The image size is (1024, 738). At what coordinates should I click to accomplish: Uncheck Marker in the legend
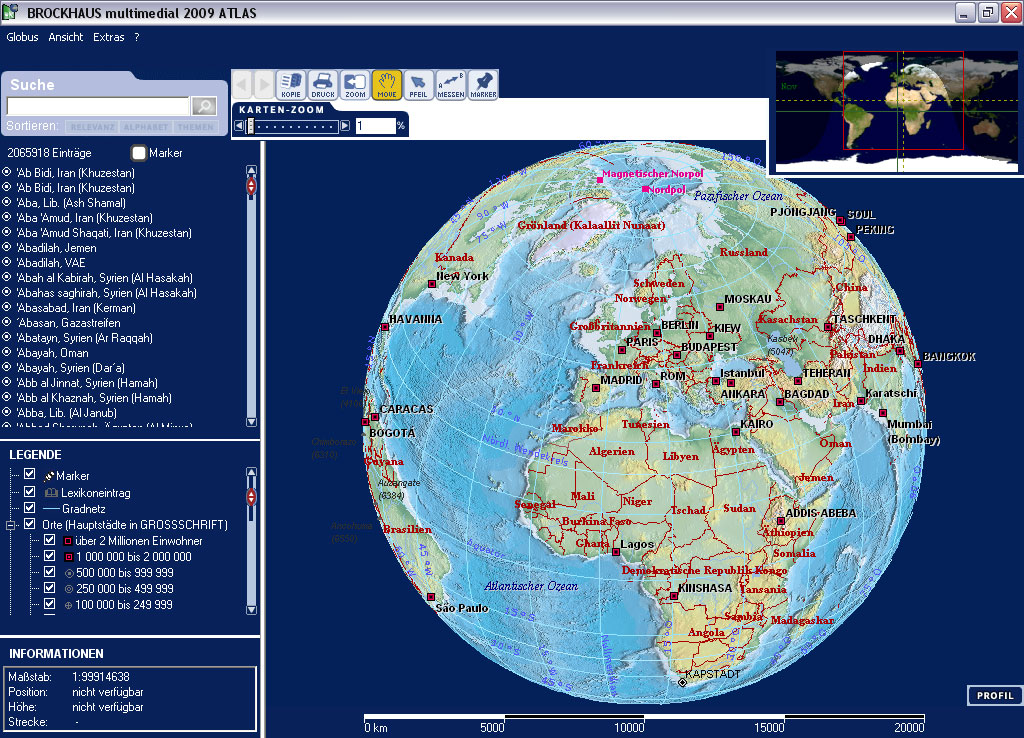pyautogui.click(x=29, y=474)
